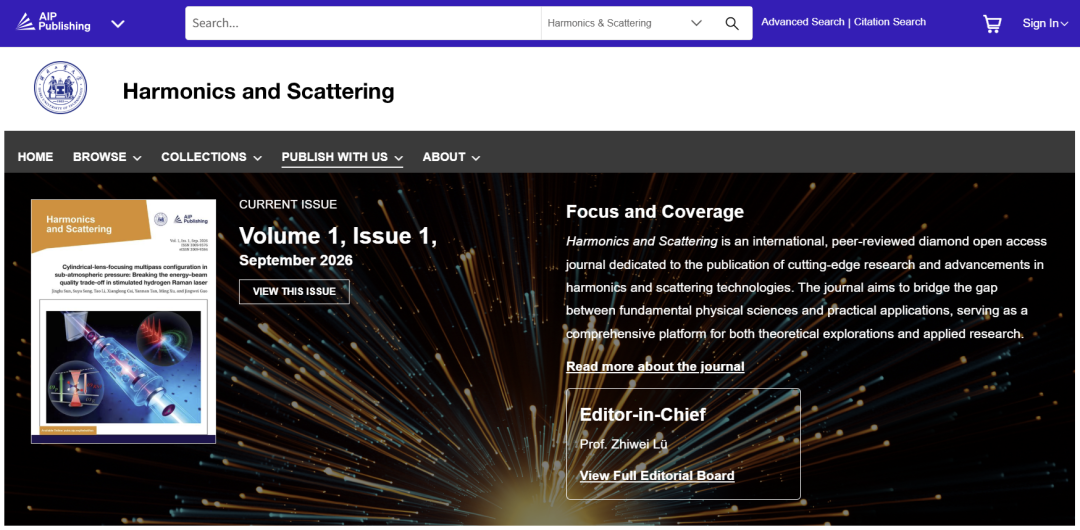The image size is (1080, 530).
Task: Follow the Read more about the journal link
Action: (655, 367)
